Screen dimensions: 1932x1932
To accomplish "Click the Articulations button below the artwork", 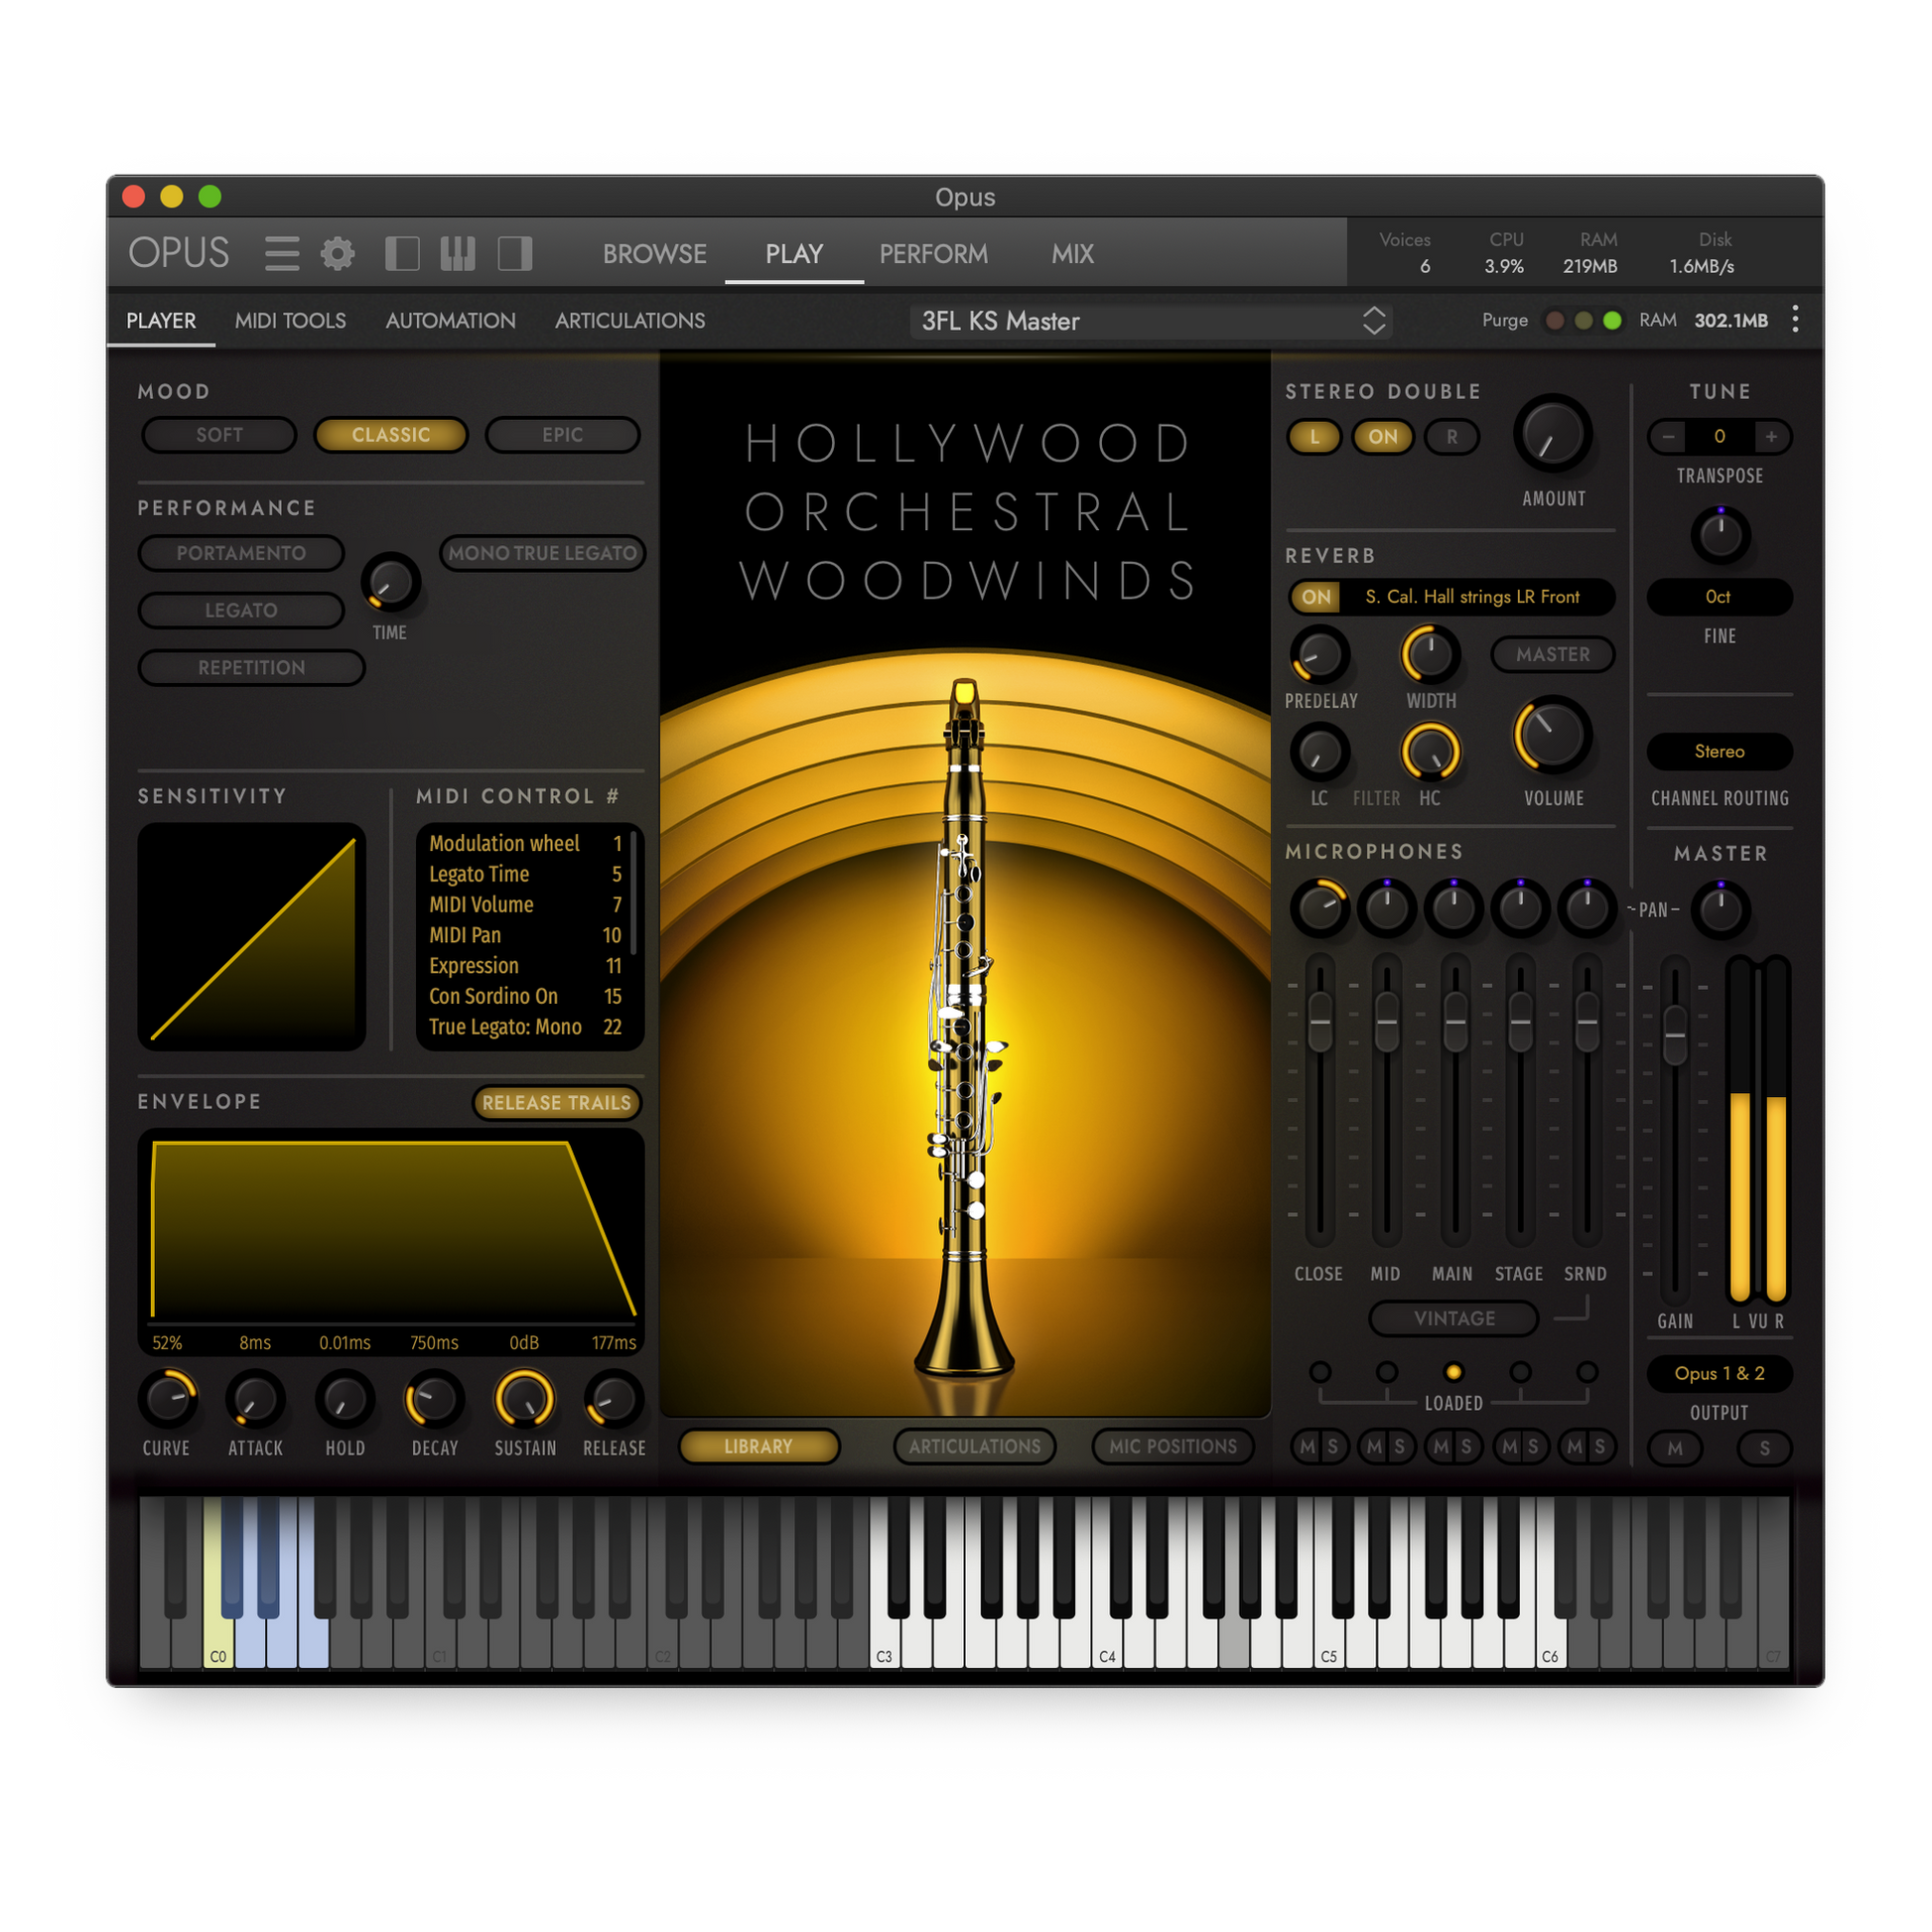I will 975,1446.
